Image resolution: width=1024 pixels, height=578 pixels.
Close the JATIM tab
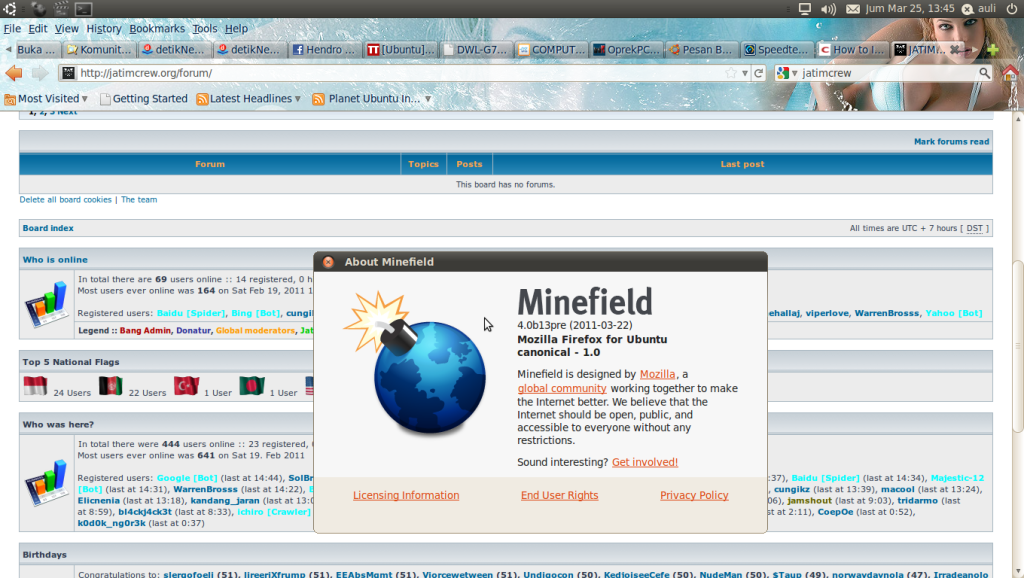(955, 50)
